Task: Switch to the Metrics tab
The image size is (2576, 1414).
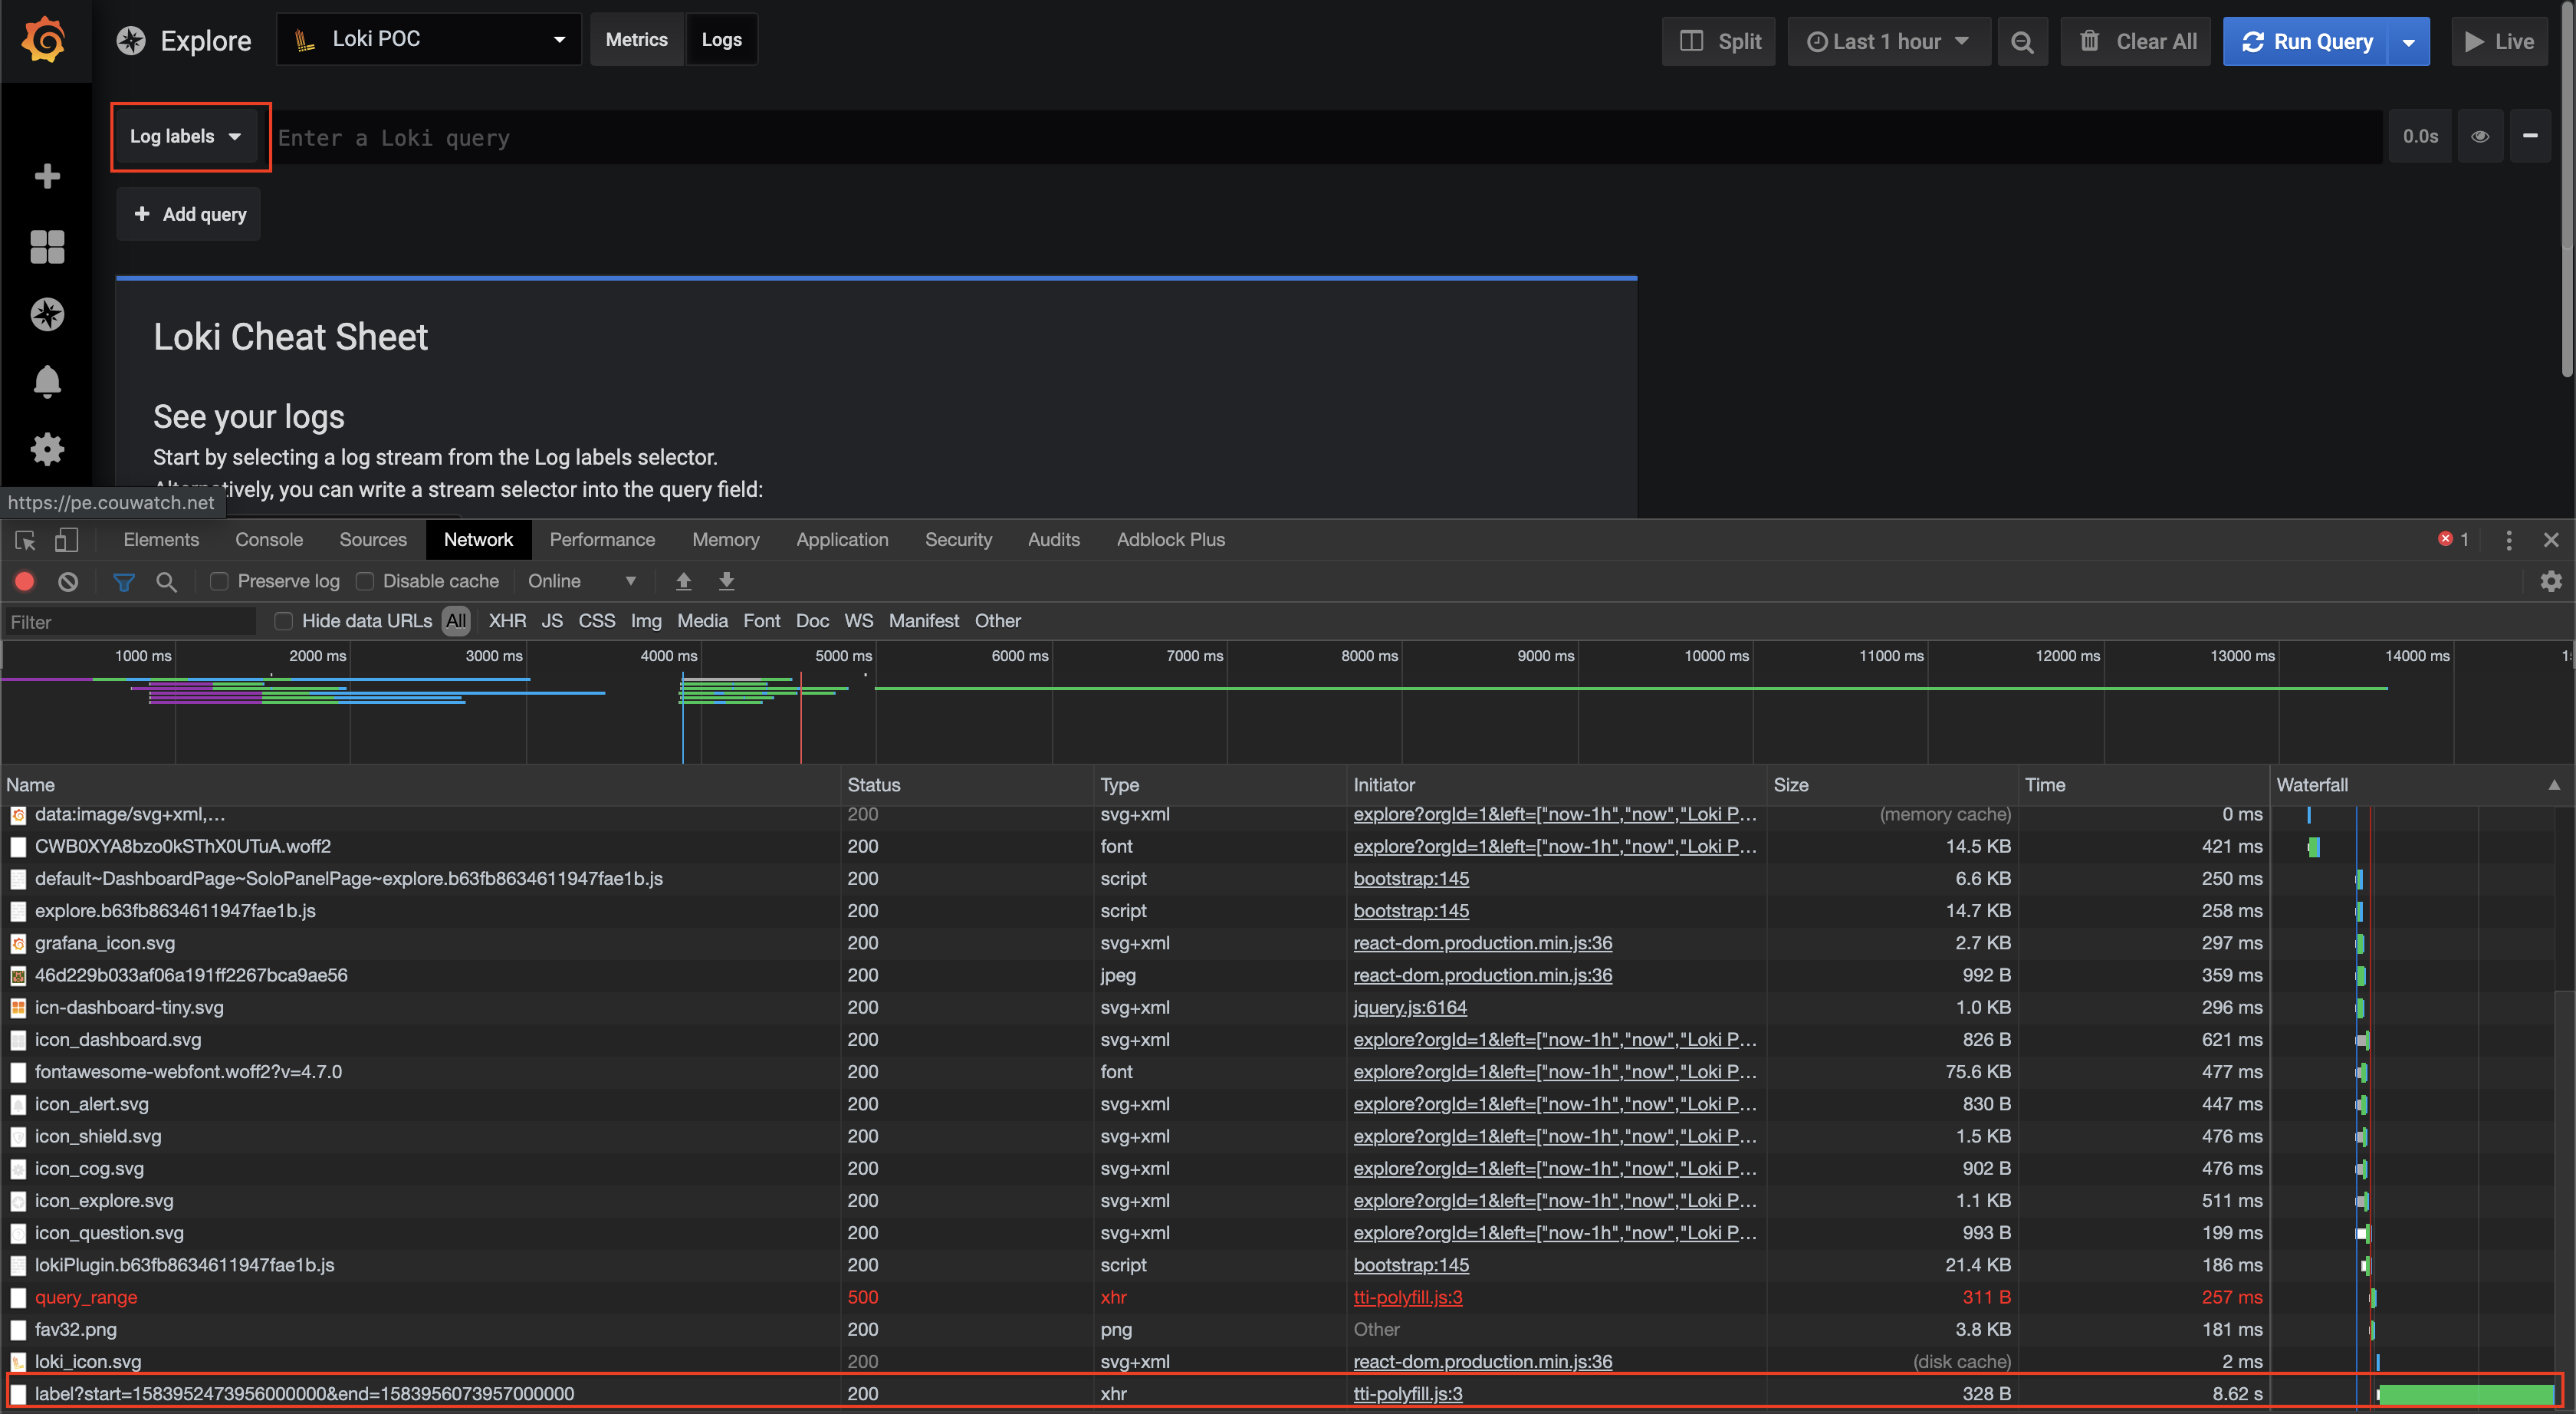Action: tap(637, 39)
